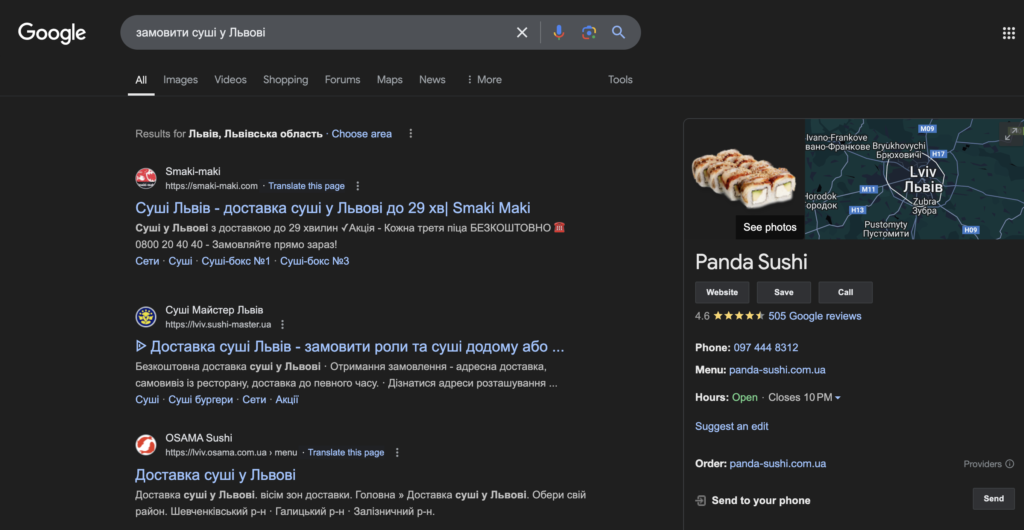Expand the map with corner arrow icon
1024x530 pixels.
[x=1012, y=132]
